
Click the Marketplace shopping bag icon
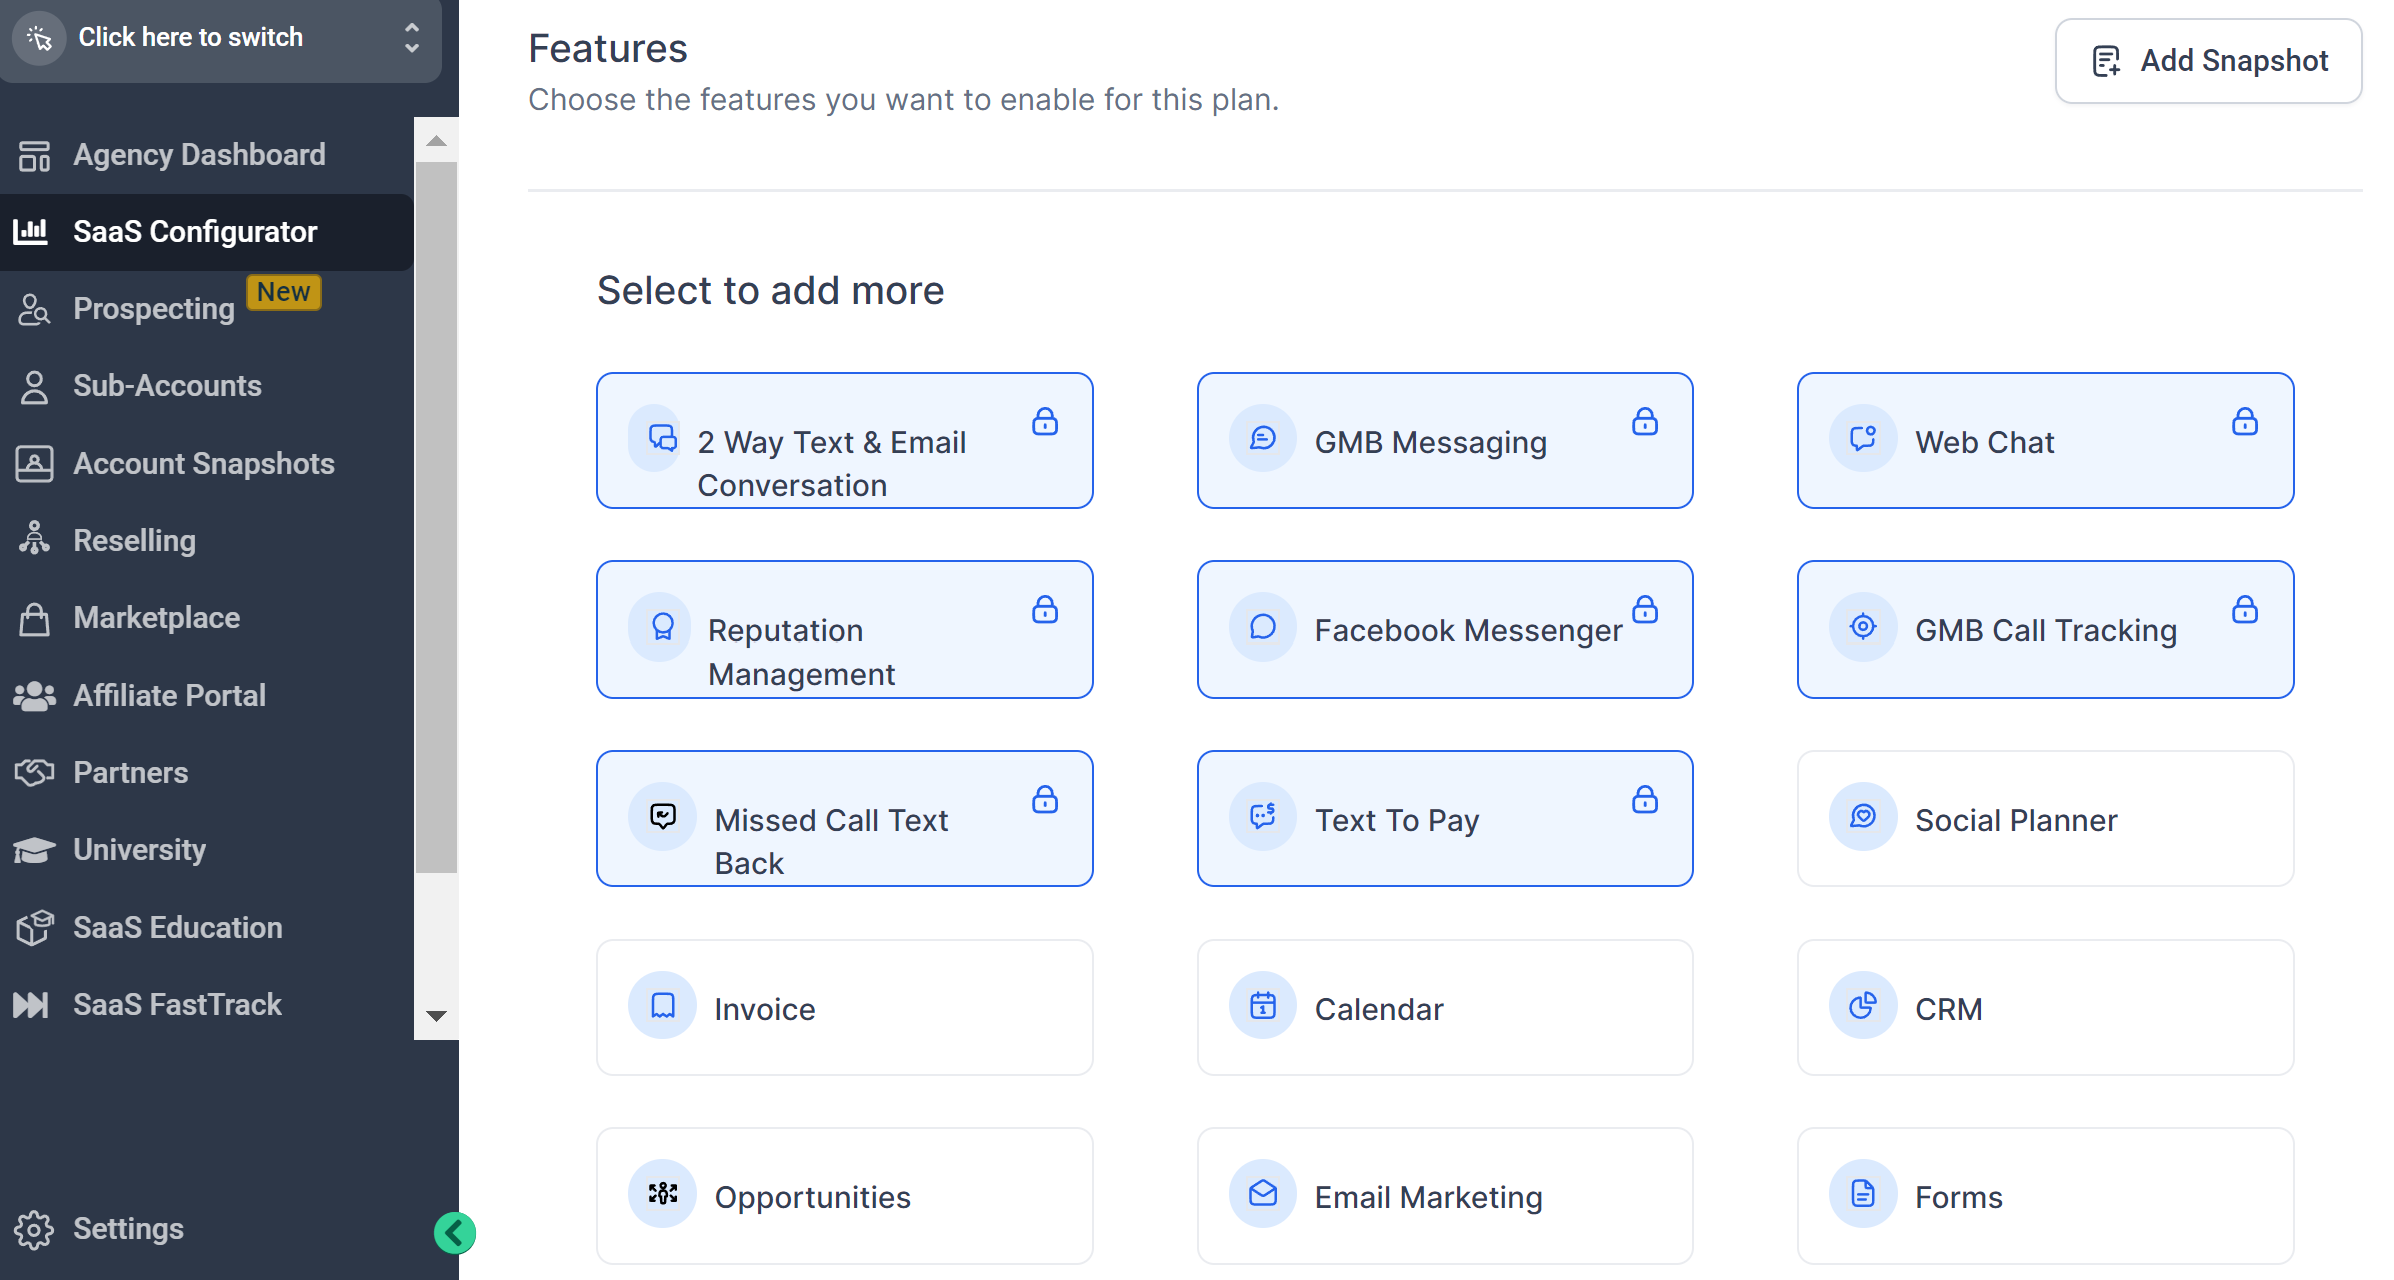[x=34, y=618]
